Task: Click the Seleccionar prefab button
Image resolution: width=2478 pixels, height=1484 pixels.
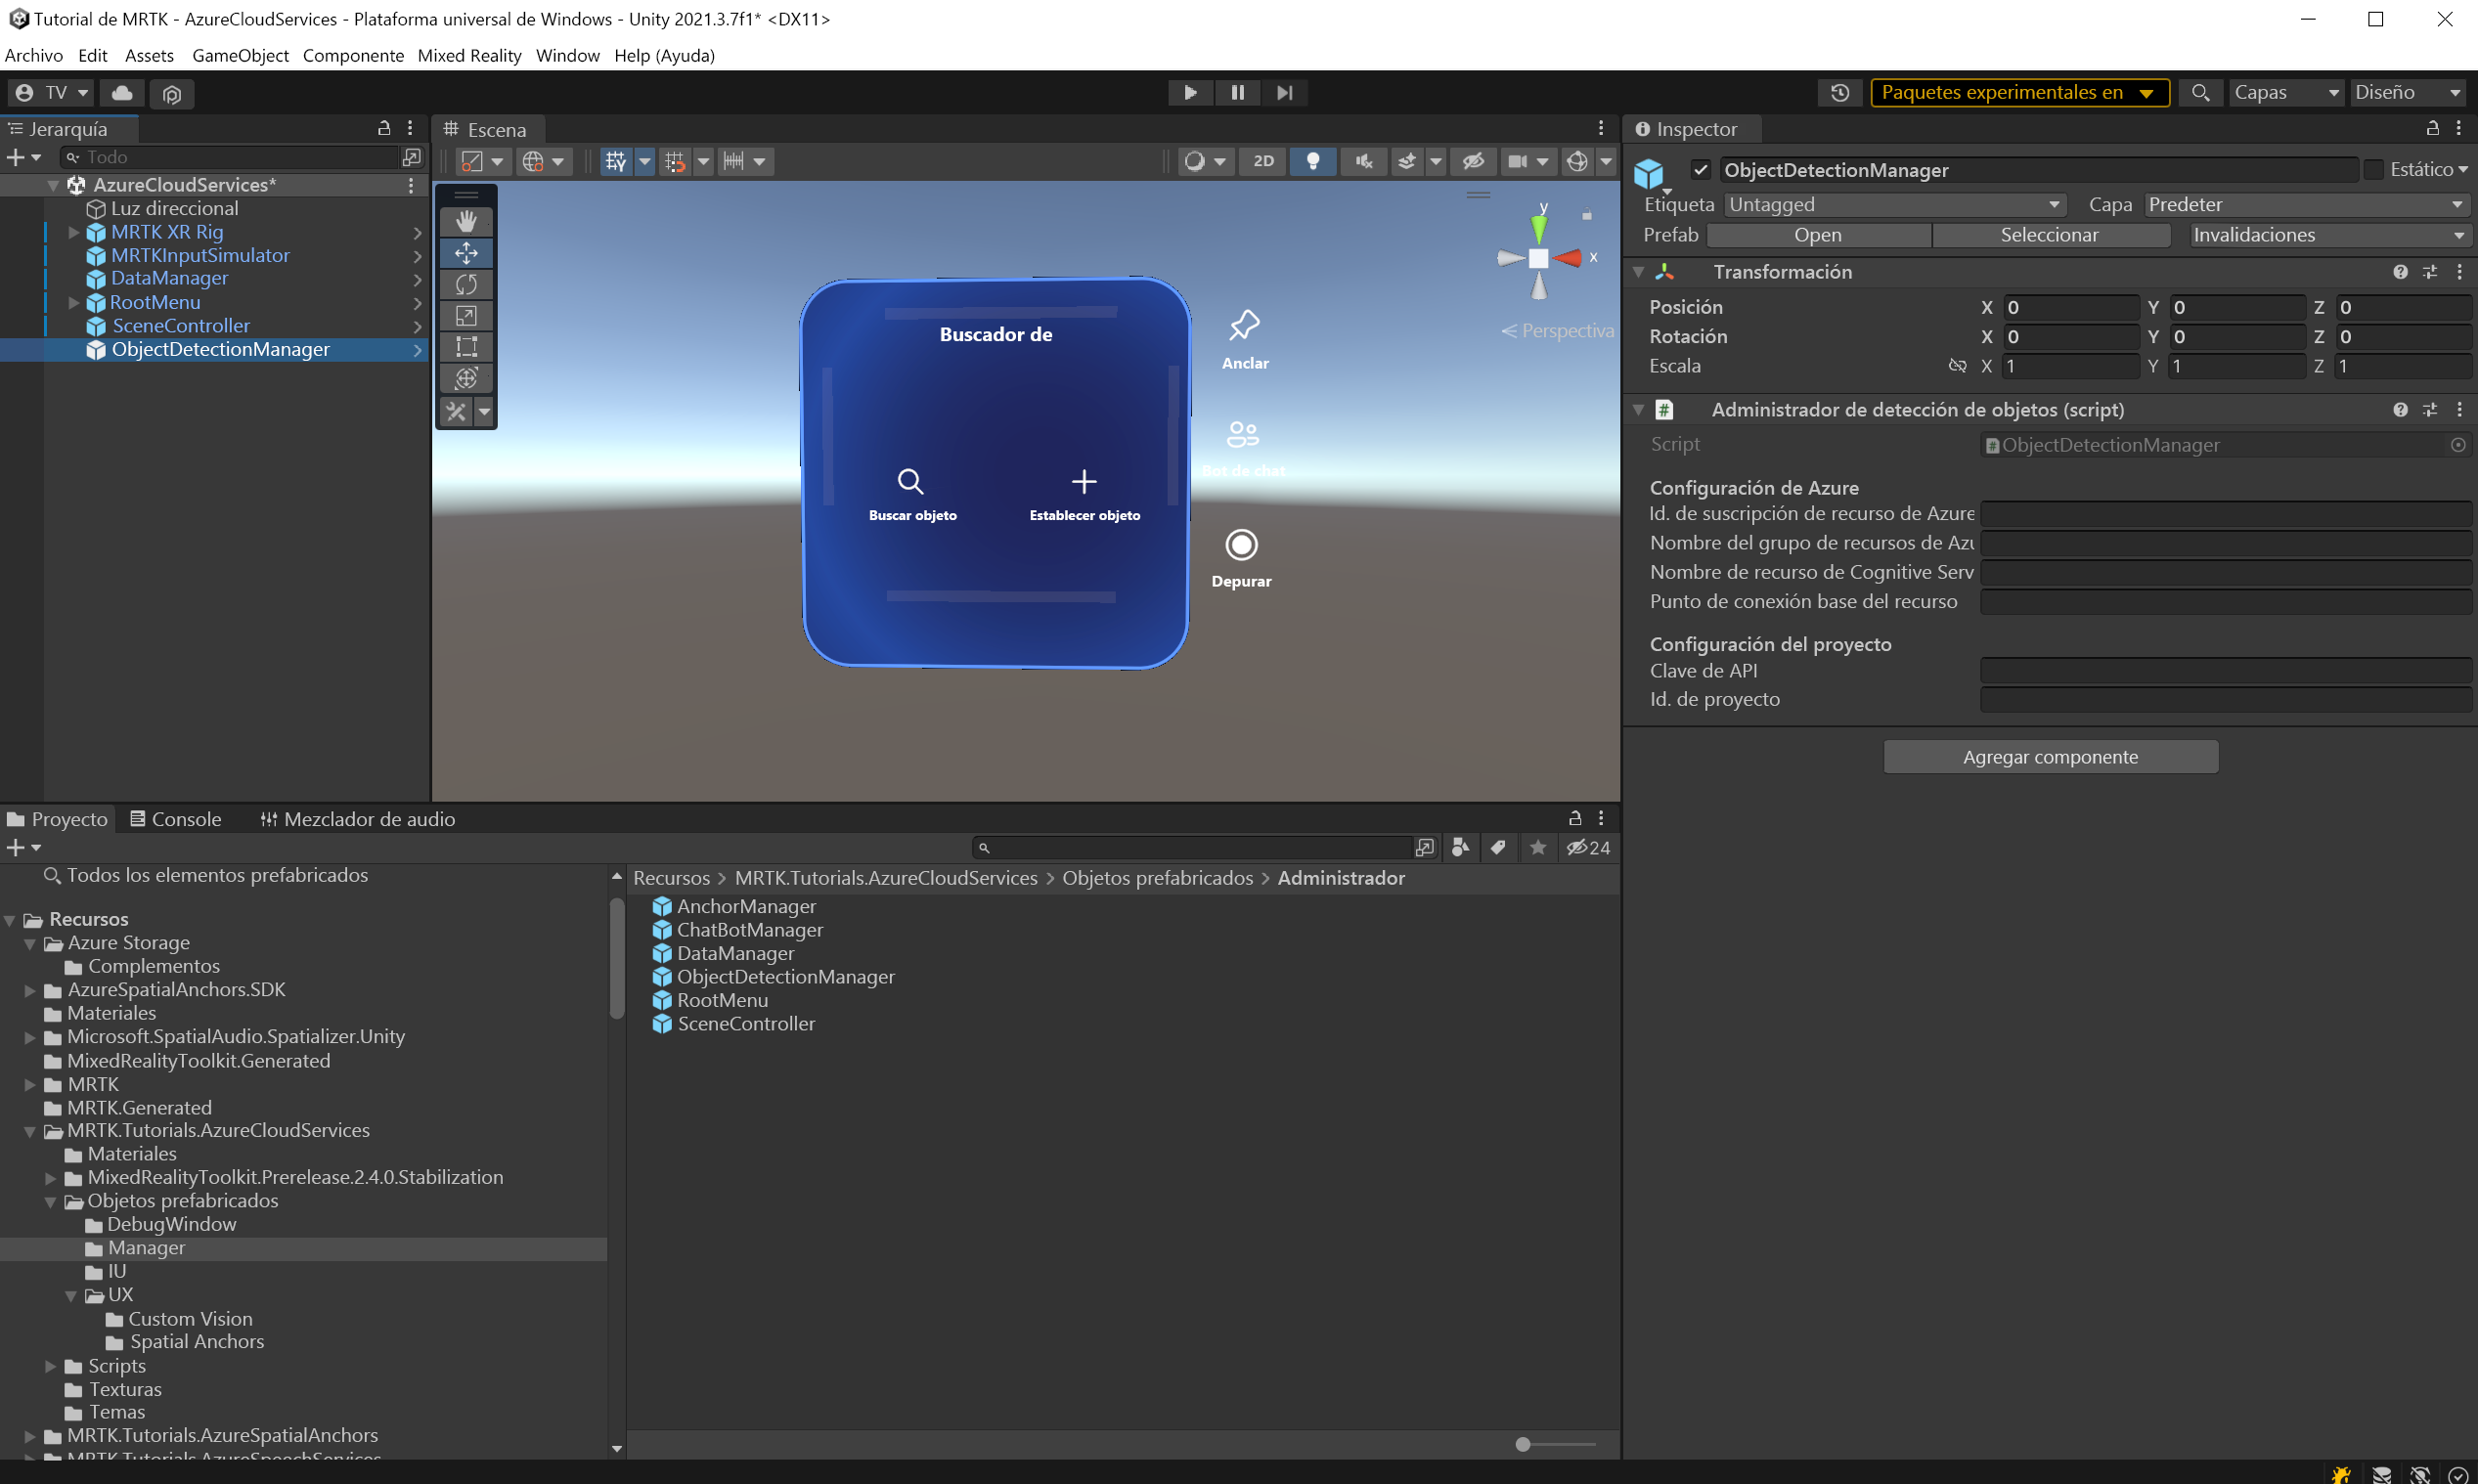Action: [2051, 235]
